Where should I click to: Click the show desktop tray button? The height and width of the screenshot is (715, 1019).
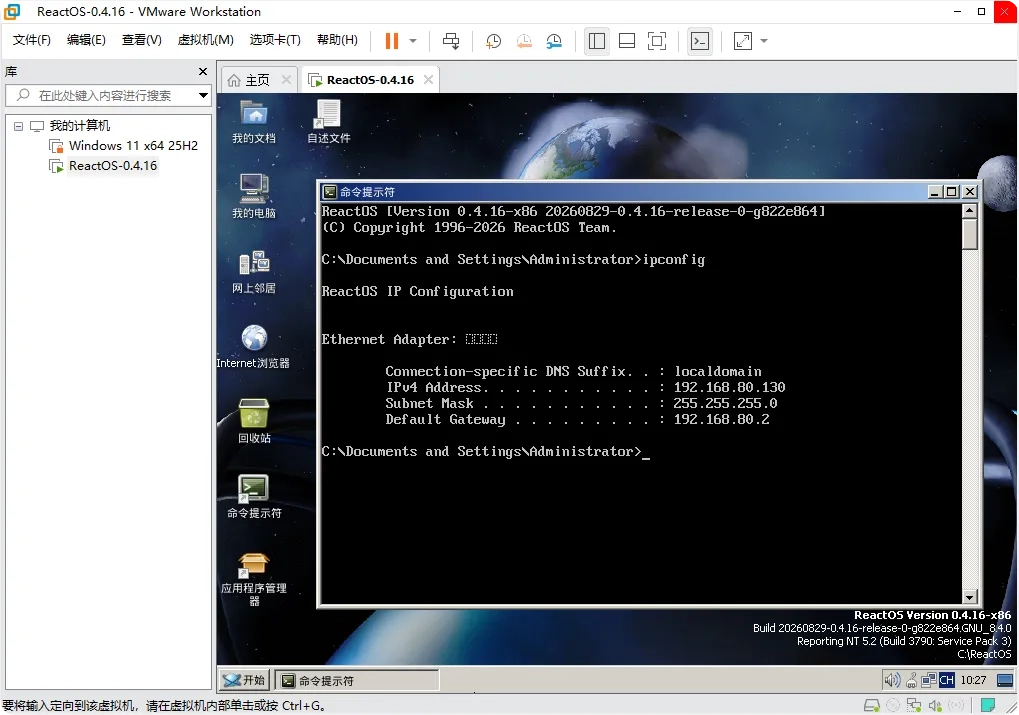(1005, 681)
